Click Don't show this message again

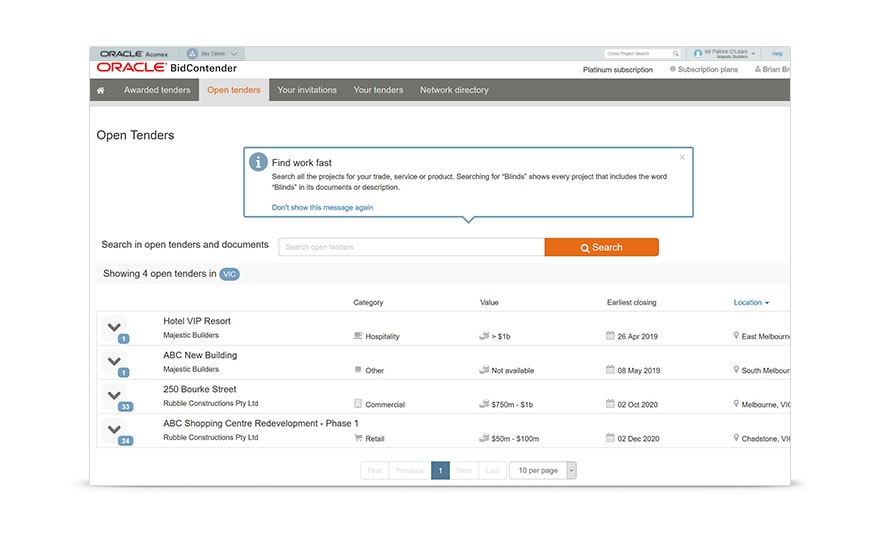322,208
